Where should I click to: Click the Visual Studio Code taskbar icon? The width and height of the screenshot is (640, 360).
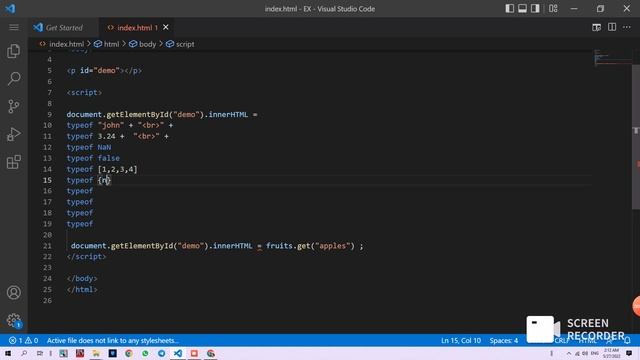pyautogui.click(x=178, y=353)
